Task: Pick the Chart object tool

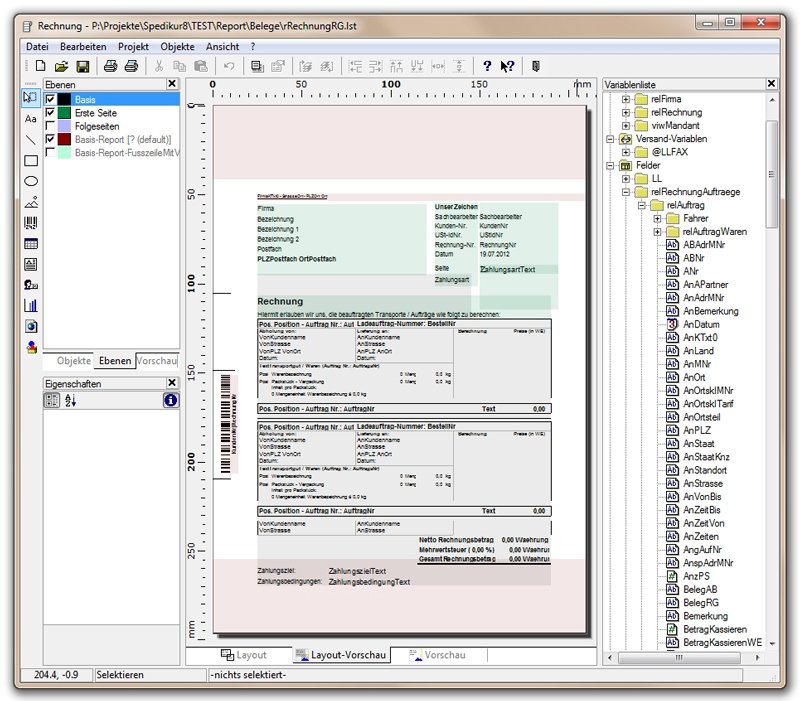Action: click(31, 305)
